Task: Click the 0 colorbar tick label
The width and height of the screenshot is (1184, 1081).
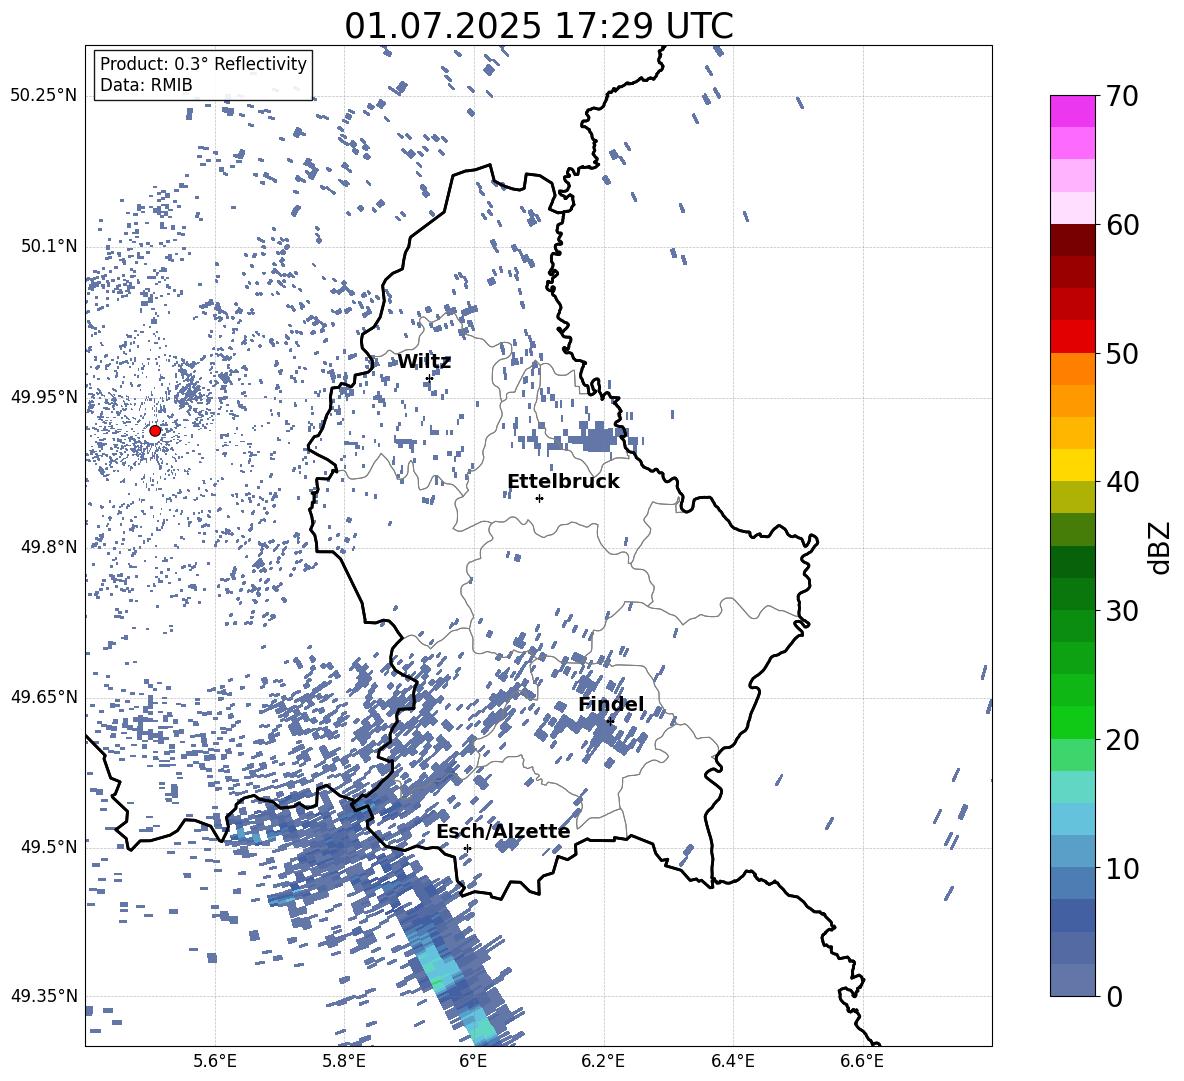Action: click(x=1114, y=996)
